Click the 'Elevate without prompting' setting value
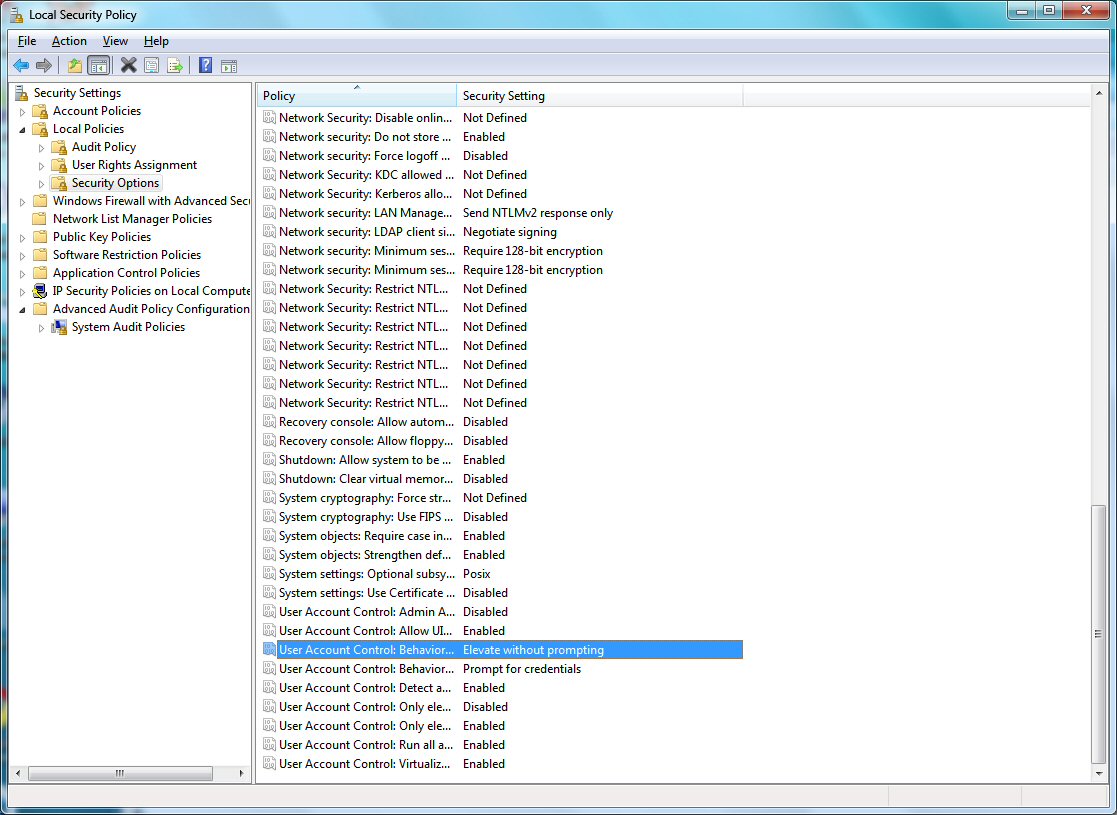 point(534,650)
